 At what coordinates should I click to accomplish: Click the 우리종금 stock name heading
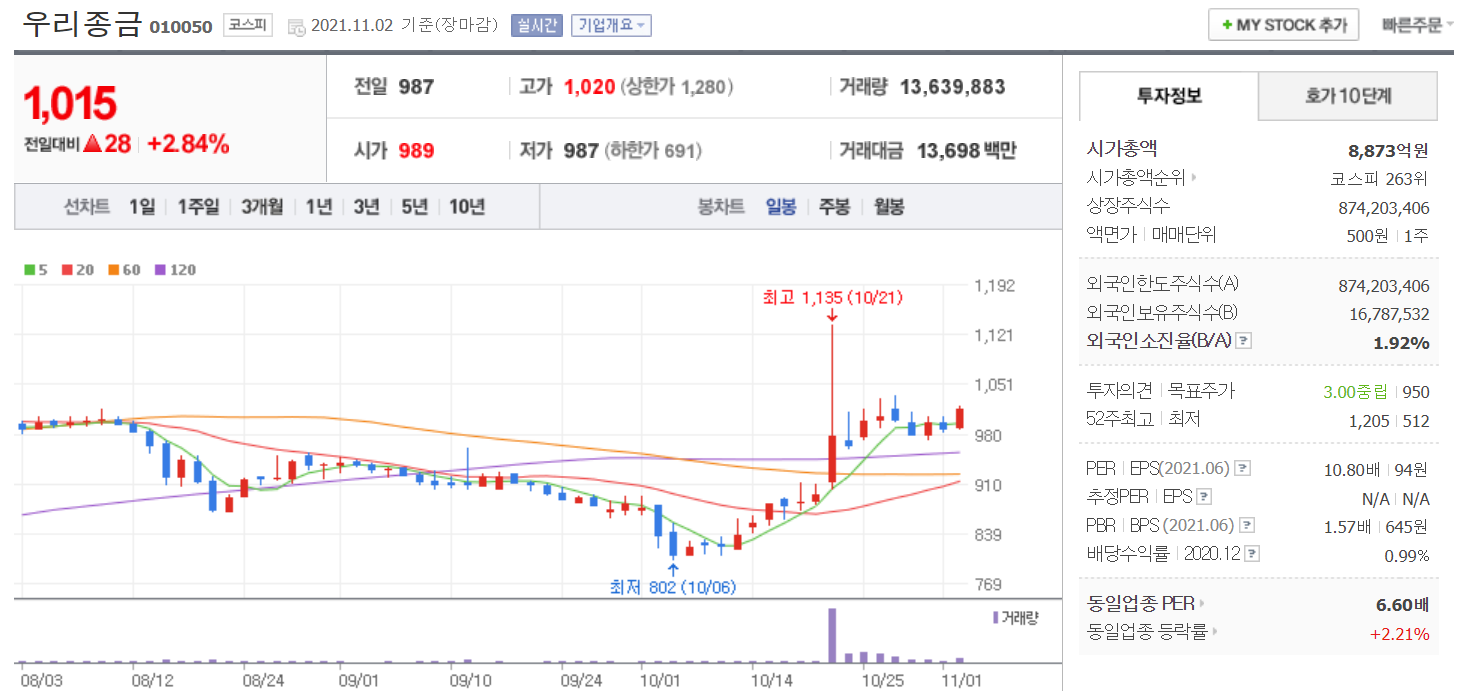pos(83,24)
